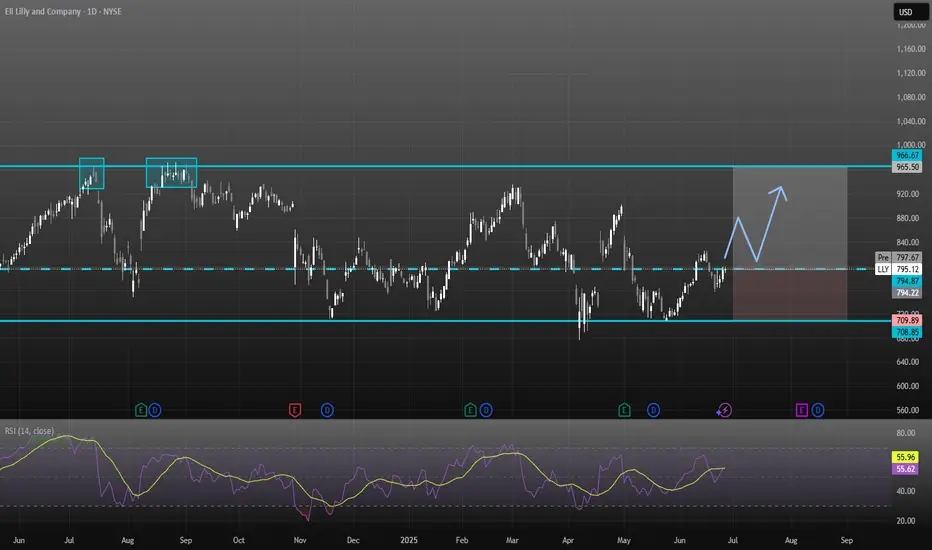Click the dividend D icon beside the Aug 2024 earnings icon

(155, 410)
